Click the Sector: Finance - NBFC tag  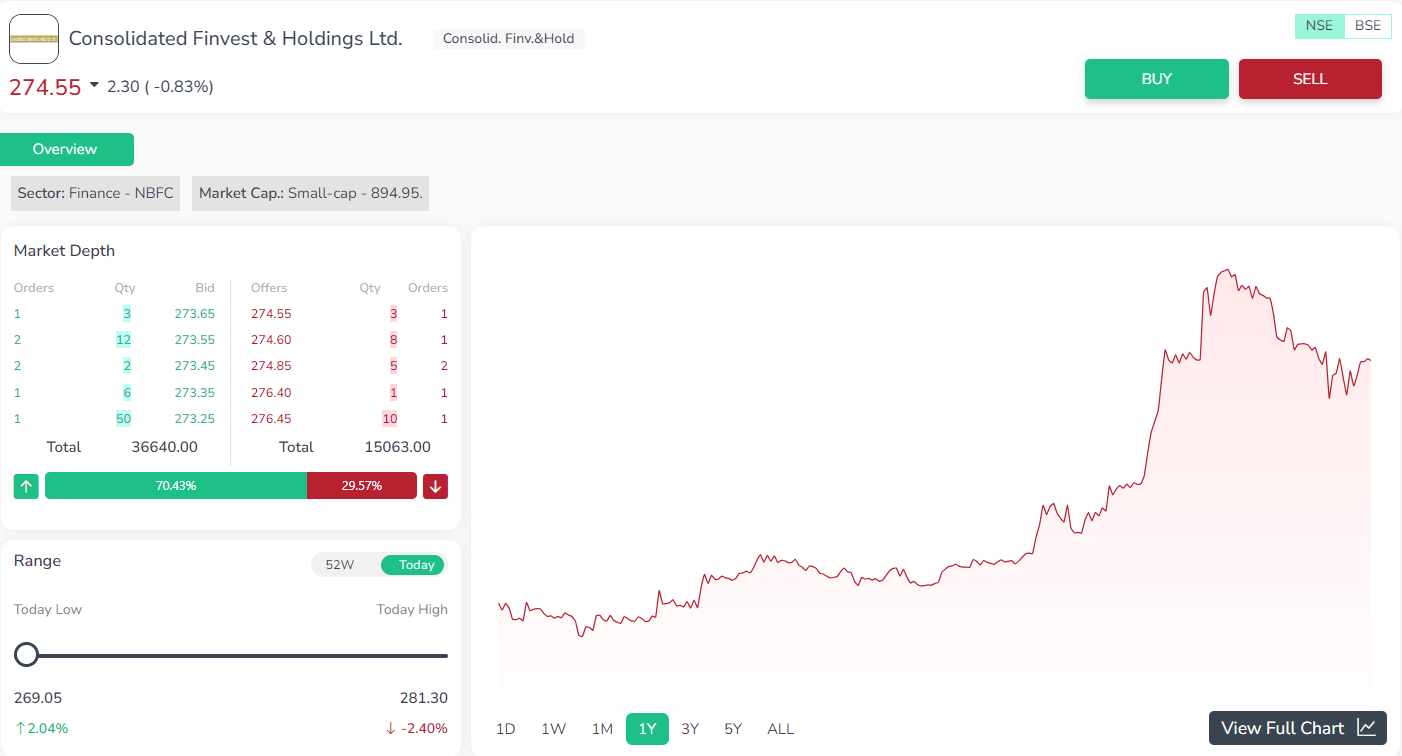click(95, 193)
